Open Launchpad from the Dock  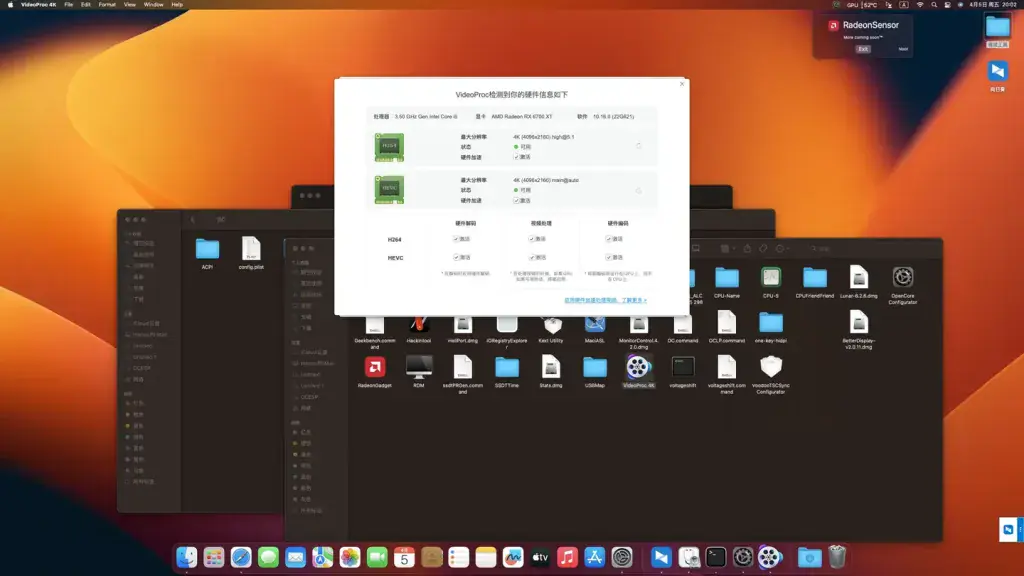(x=214, y=557)
